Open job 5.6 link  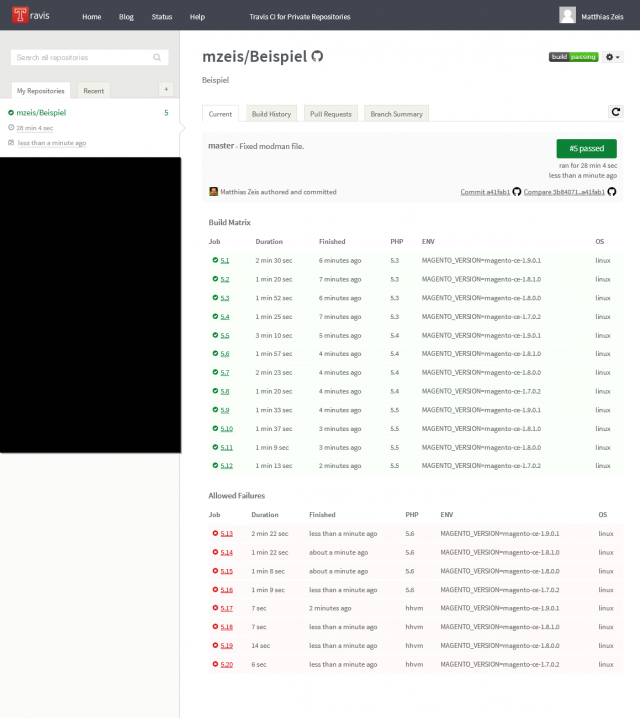(x=225, y=354)
